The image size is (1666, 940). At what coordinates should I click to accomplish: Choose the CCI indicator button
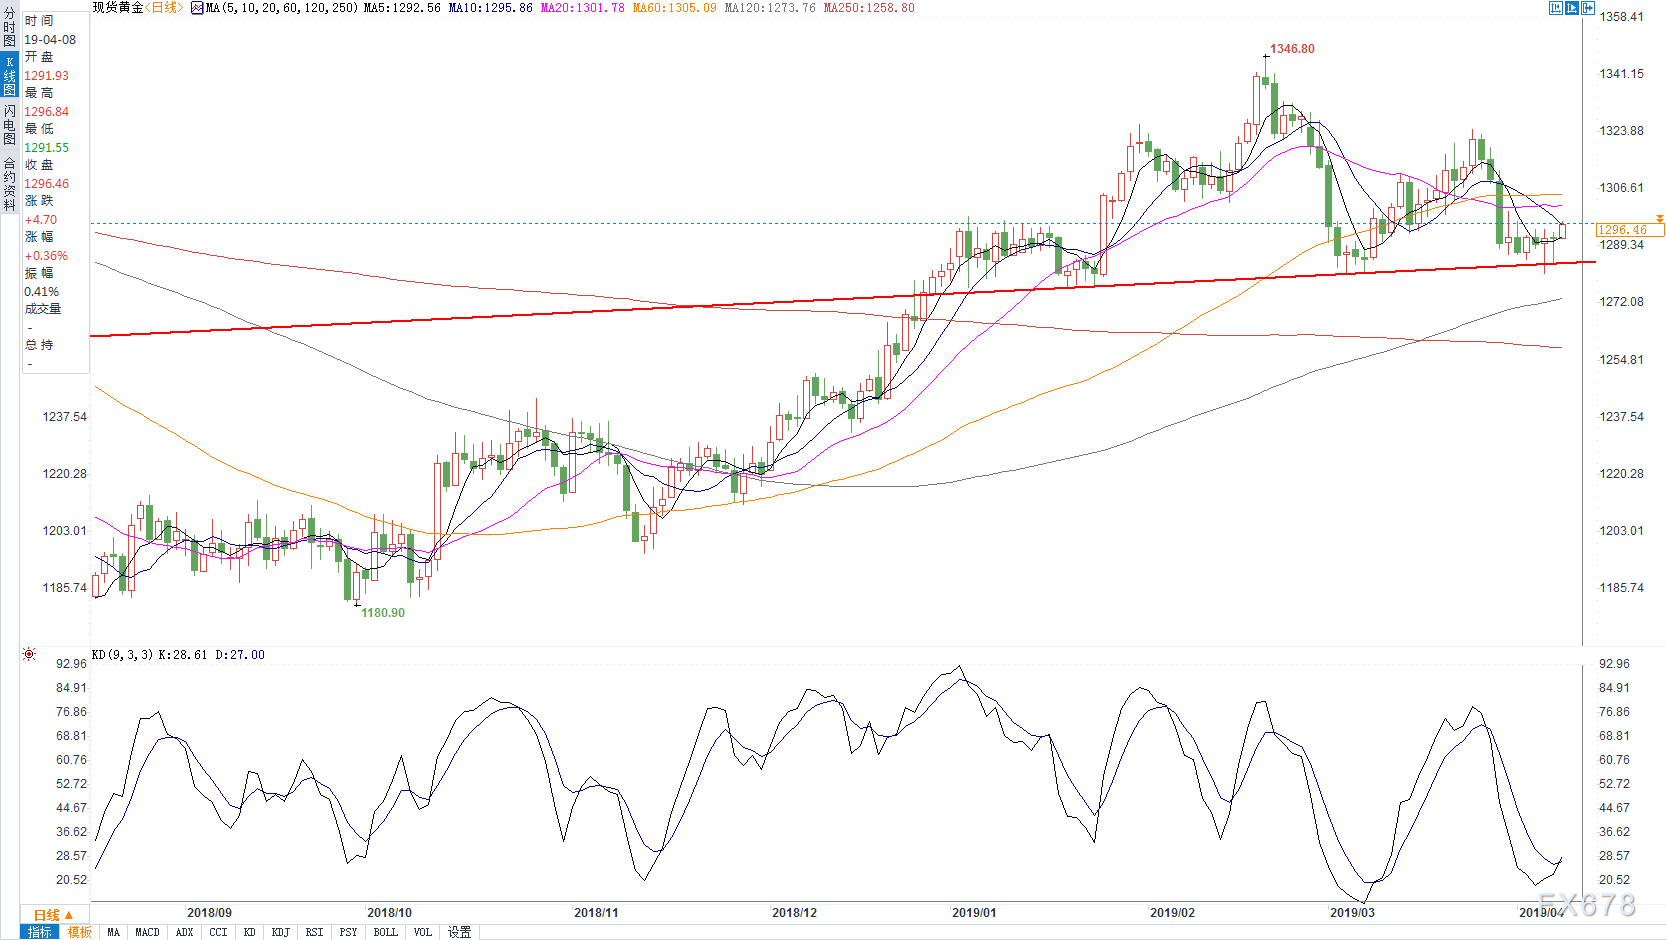pyautogui.click(x=219, y=932)
